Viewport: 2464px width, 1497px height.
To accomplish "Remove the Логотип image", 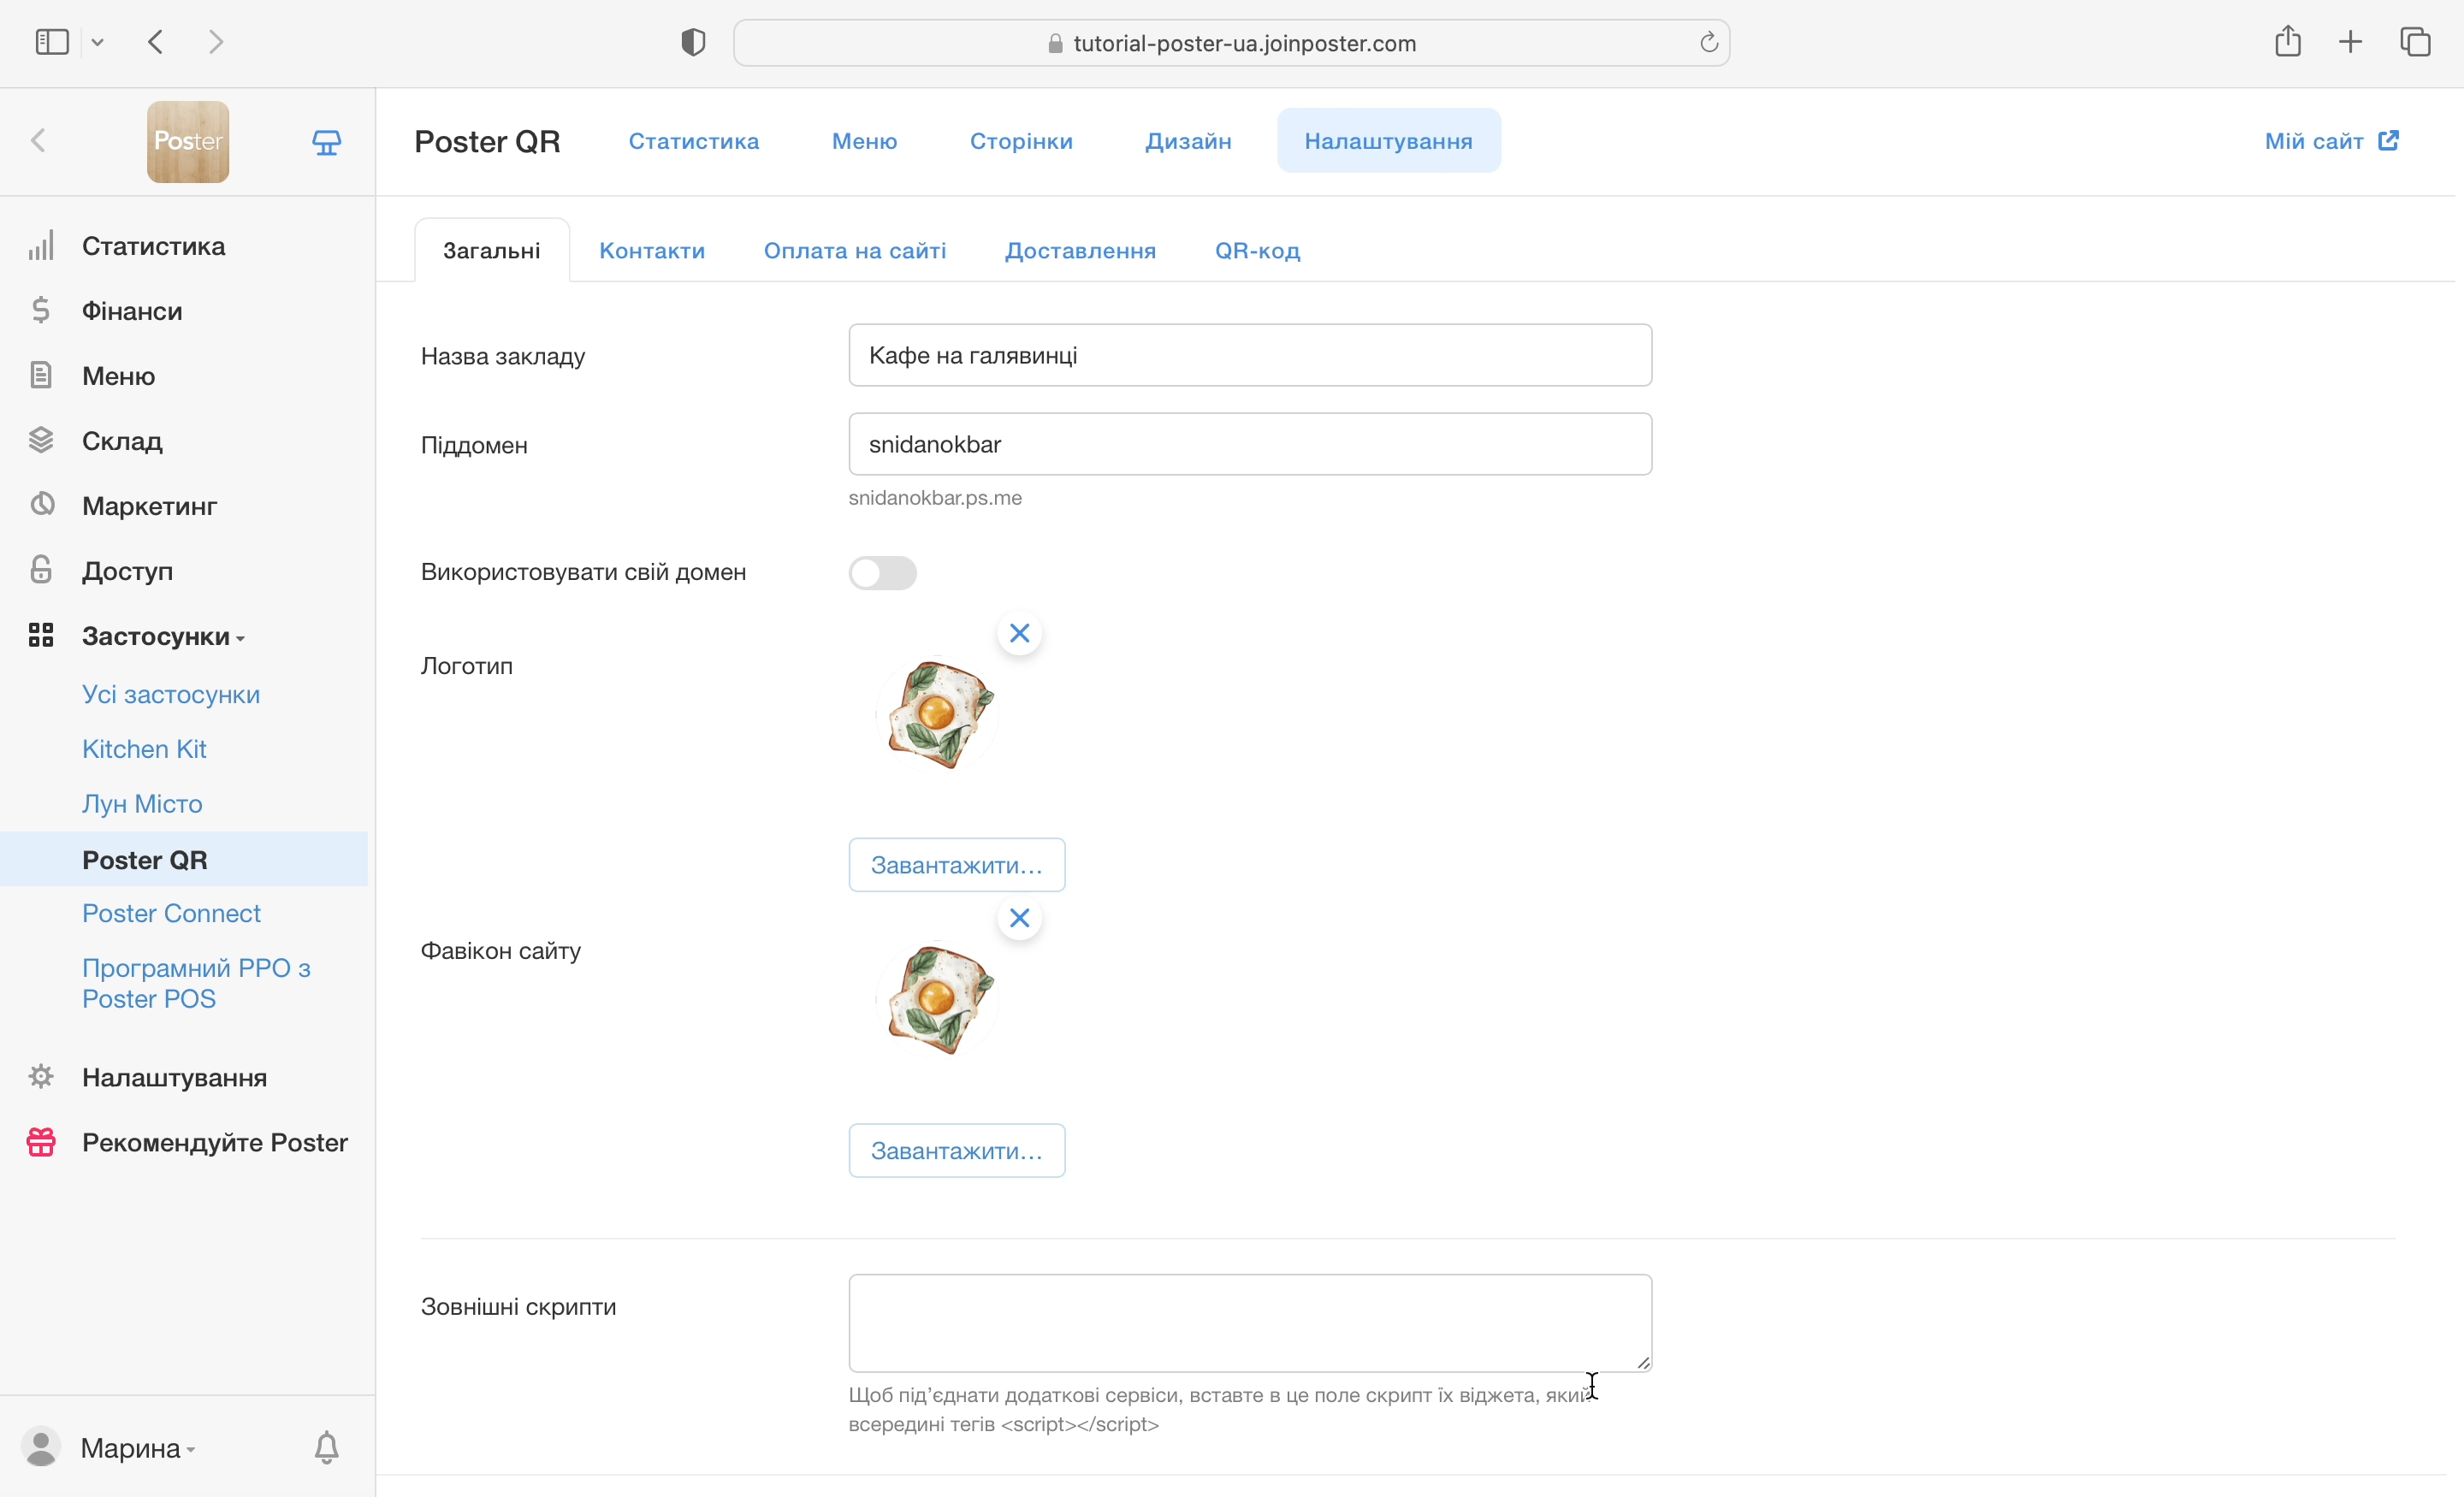I will coord(1019,633).
